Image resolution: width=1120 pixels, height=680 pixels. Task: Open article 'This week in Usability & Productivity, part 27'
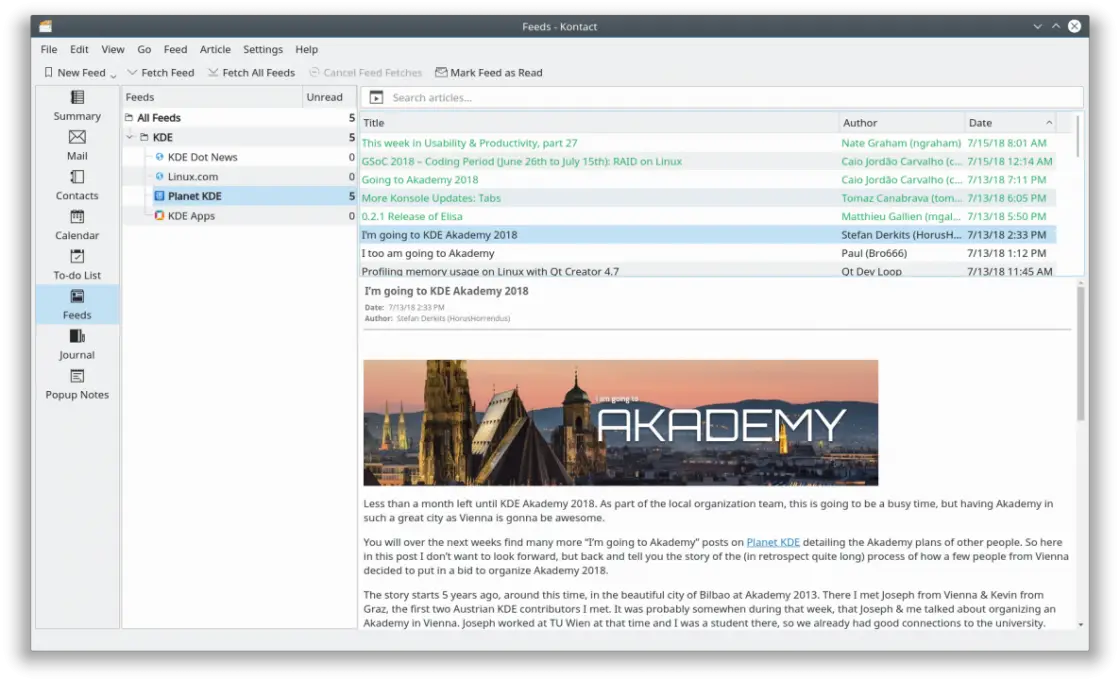tap(708, 143)
